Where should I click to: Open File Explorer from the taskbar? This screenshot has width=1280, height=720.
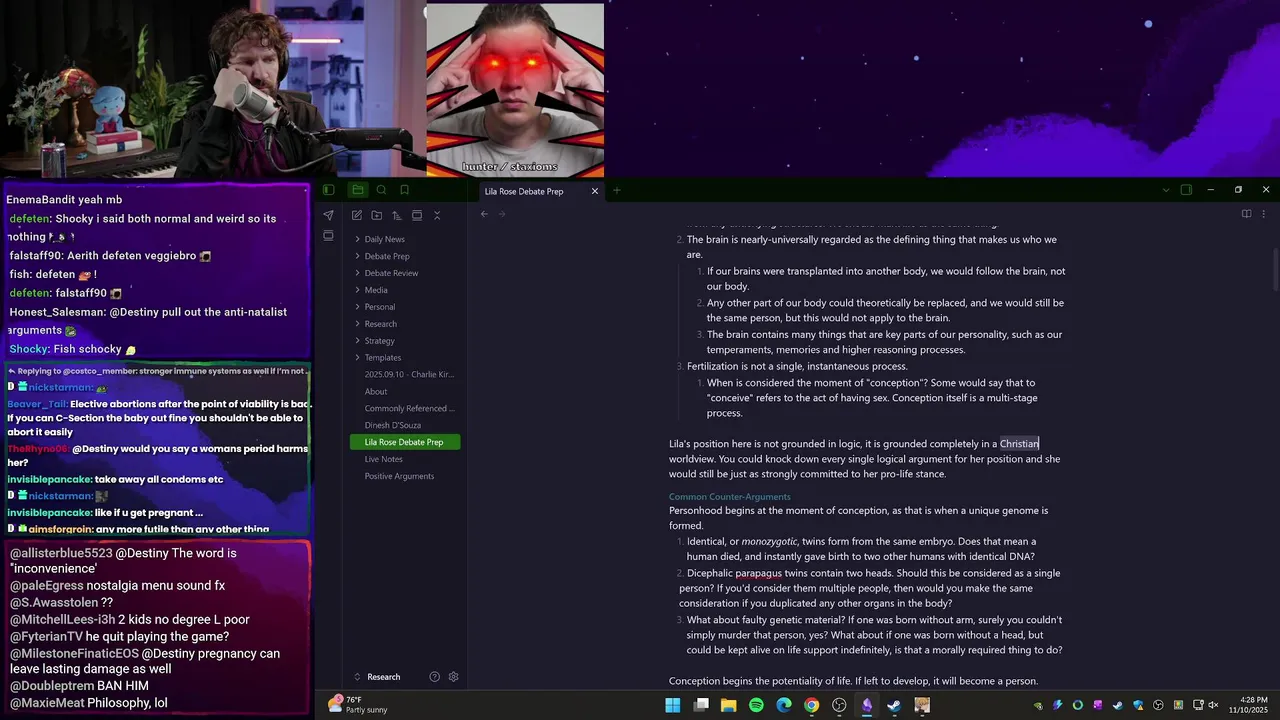click(x=728, y=705)
